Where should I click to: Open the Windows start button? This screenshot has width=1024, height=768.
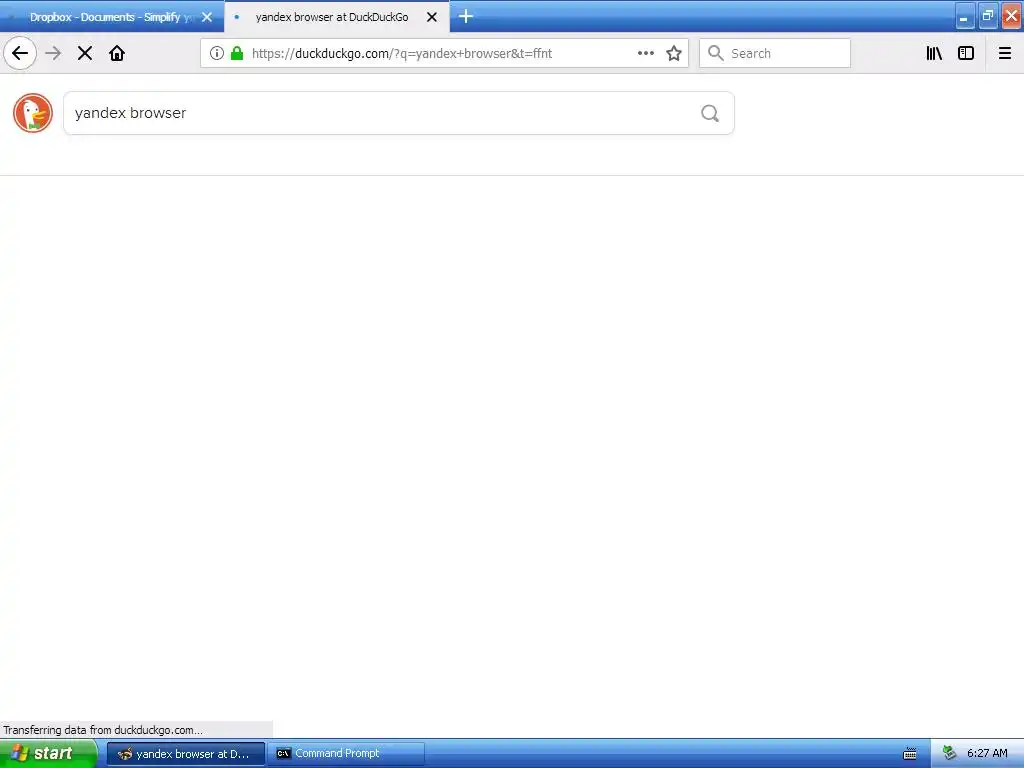48,754
